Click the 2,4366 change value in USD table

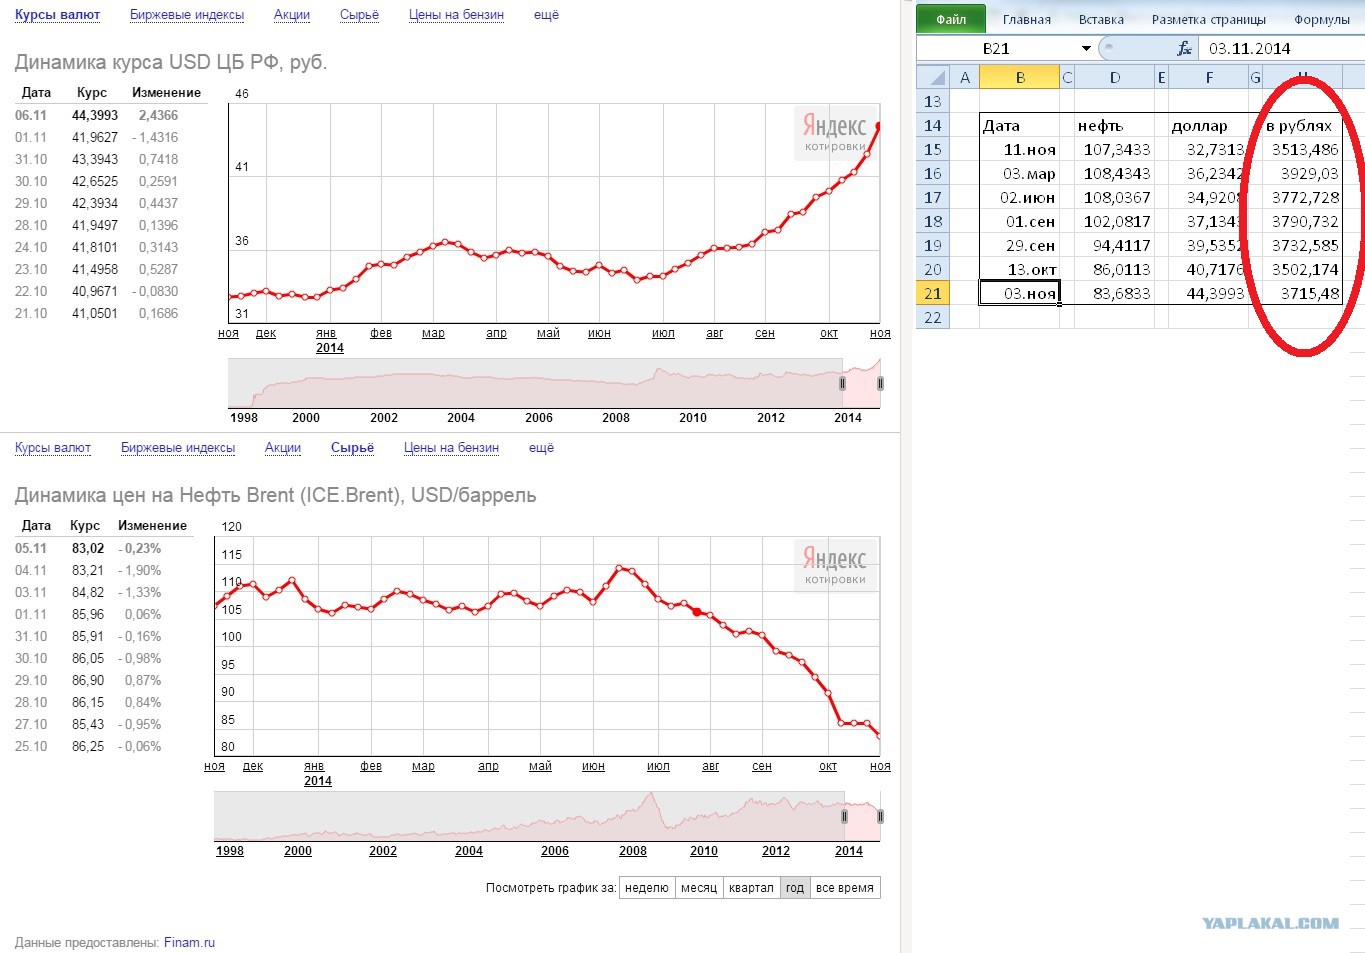[x=158, y=115]
